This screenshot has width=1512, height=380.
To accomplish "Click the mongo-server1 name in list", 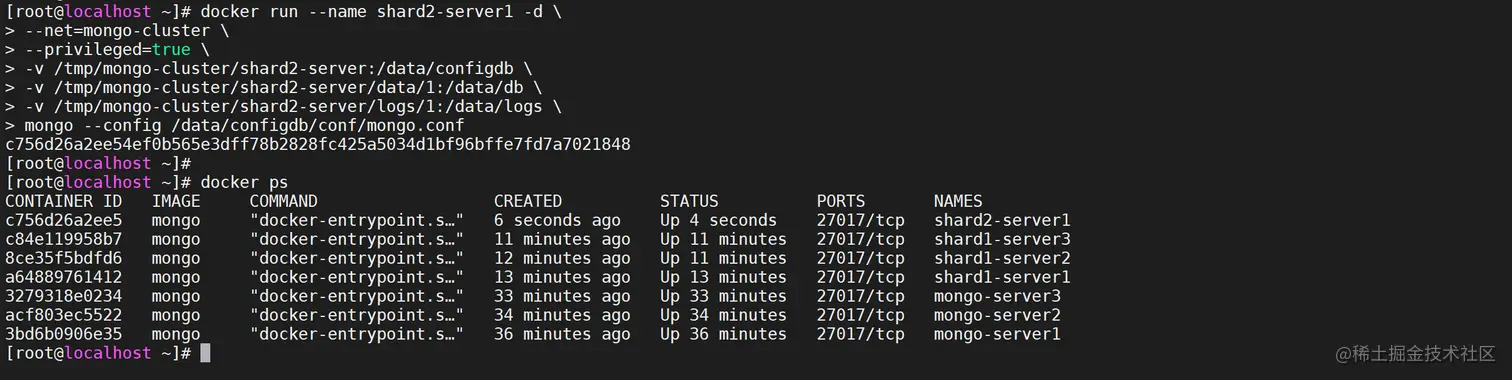I will [x=997, y=334].
